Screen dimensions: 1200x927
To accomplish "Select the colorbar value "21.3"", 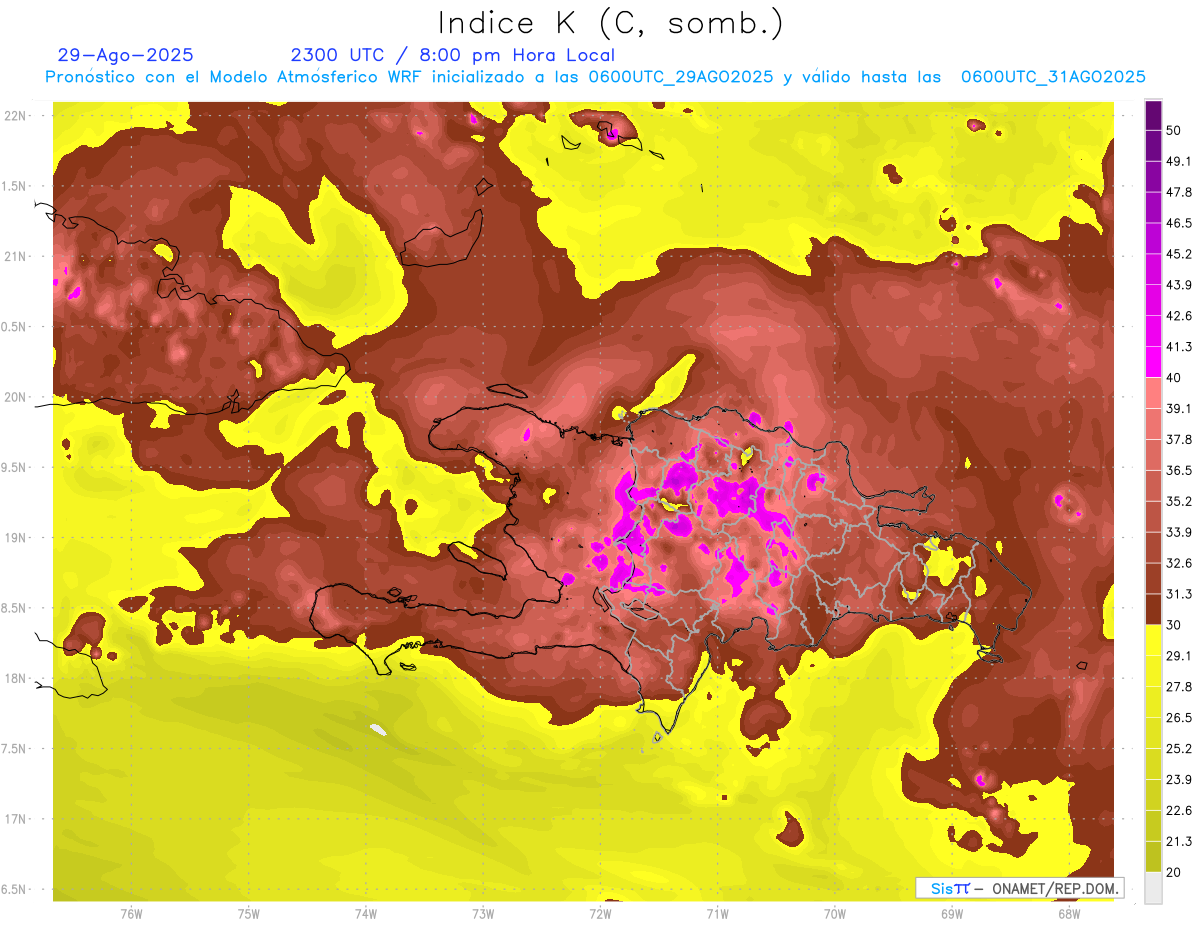I will [x=1178, y=841].
